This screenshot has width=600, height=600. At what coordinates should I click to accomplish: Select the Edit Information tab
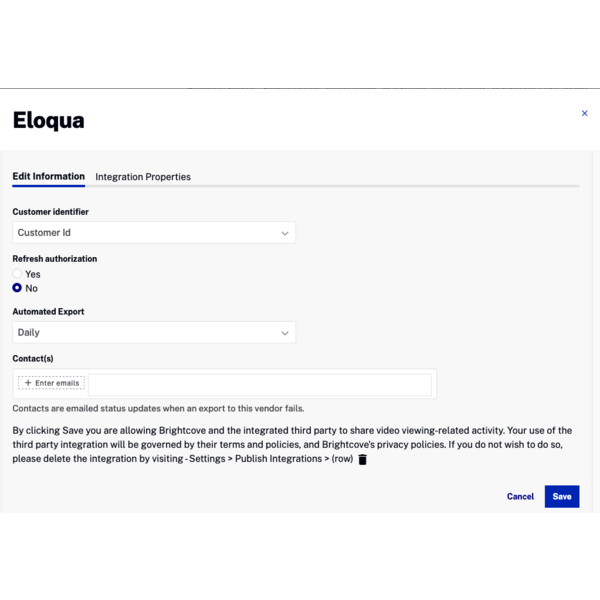pyautogui.click(x=49, y=176)
